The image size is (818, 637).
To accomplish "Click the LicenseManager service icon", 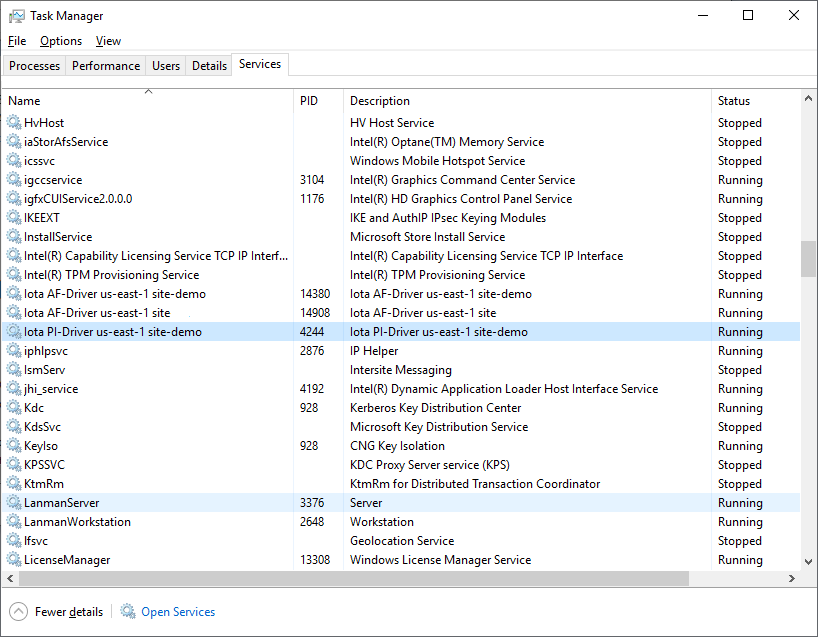I will click(14, 560).
